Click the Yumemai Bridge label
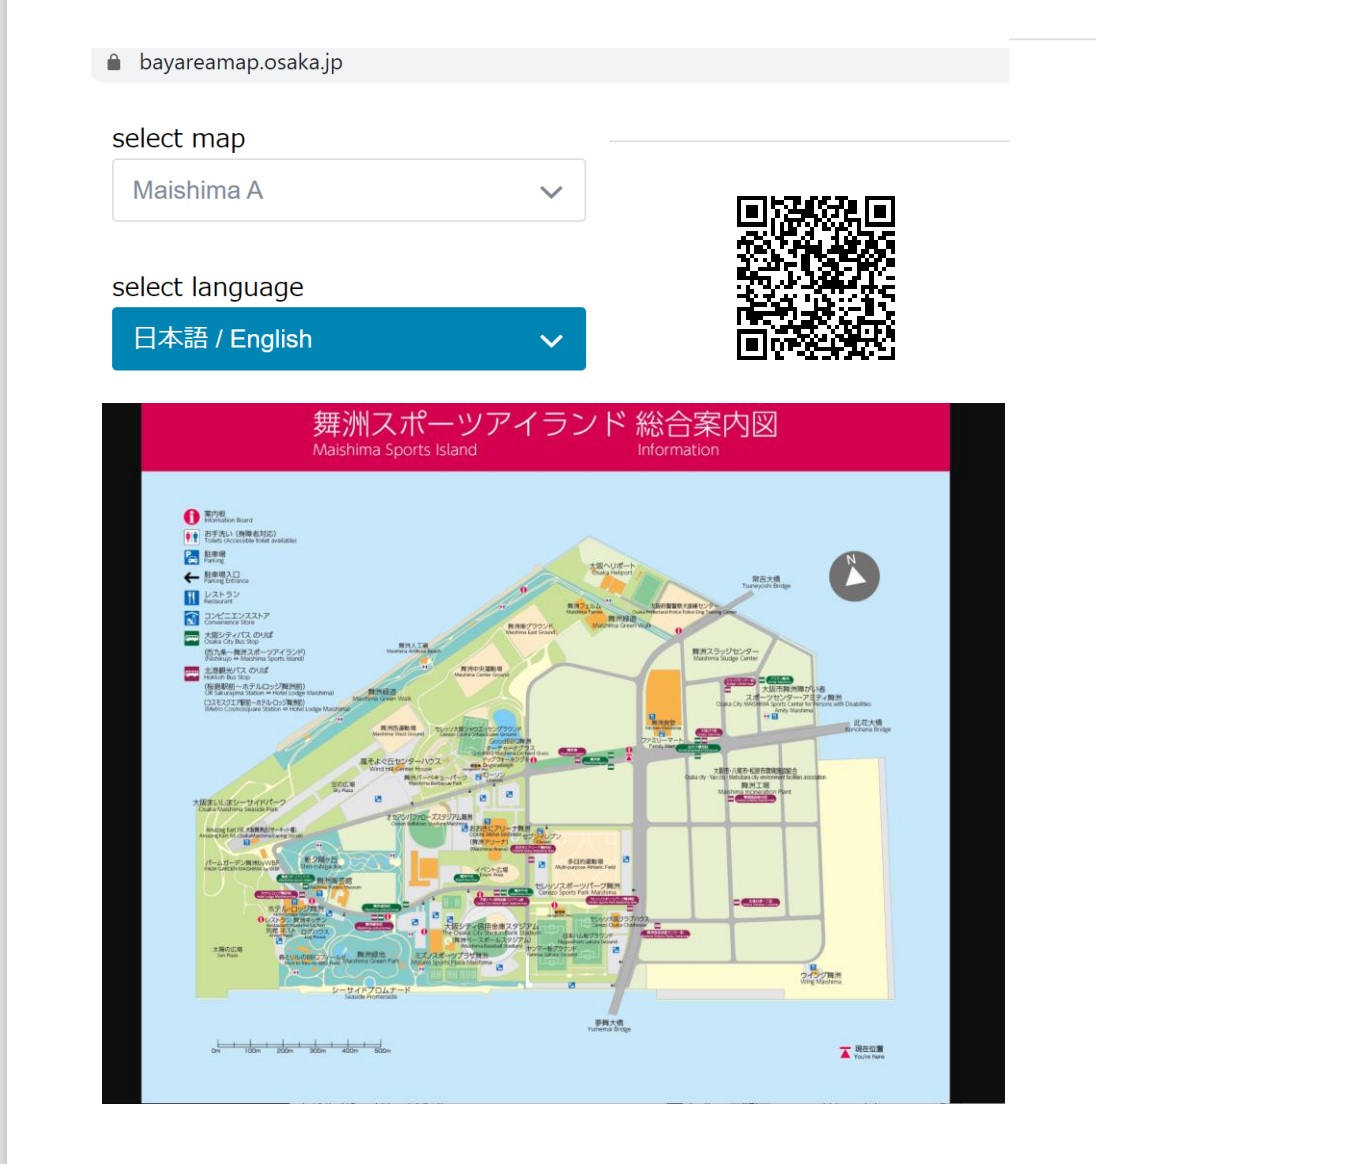This screenshot has height=1164, width=1360. coord(609,1026)
